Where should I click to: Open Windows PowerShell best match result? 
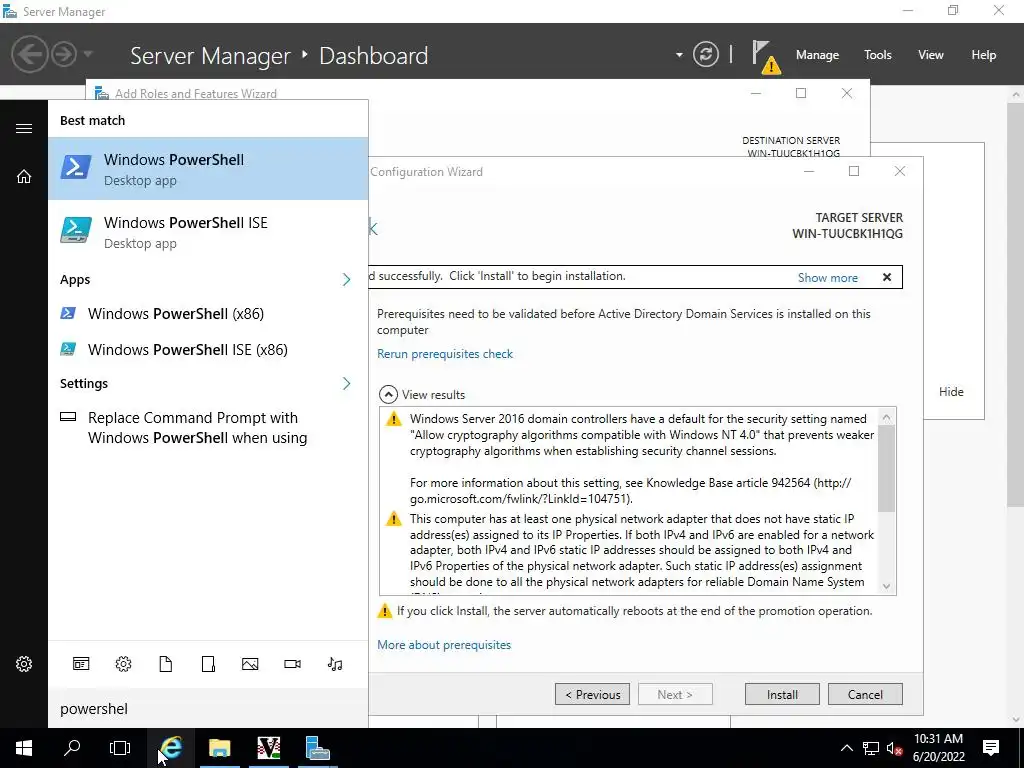[x=208, y=169]
